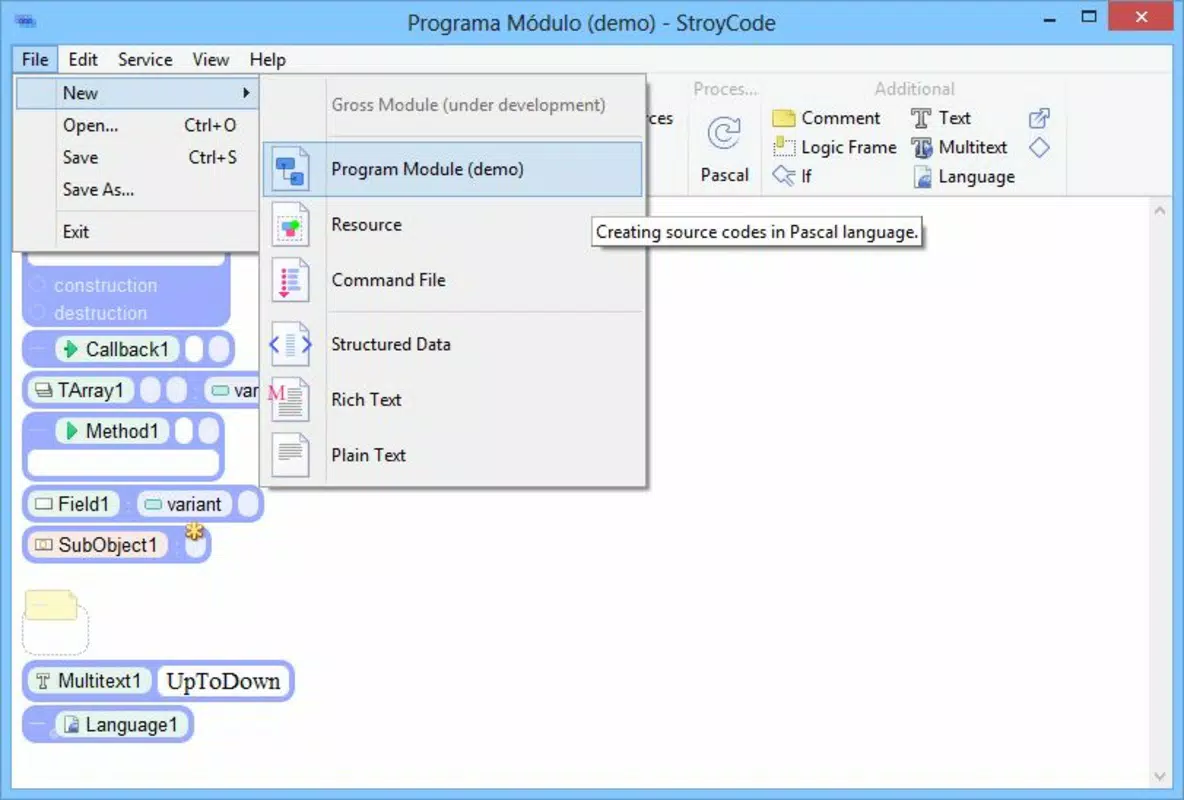Click the green arrow icon on Callback1
The height and width of the screenshot is (800, 1184).
70,349
